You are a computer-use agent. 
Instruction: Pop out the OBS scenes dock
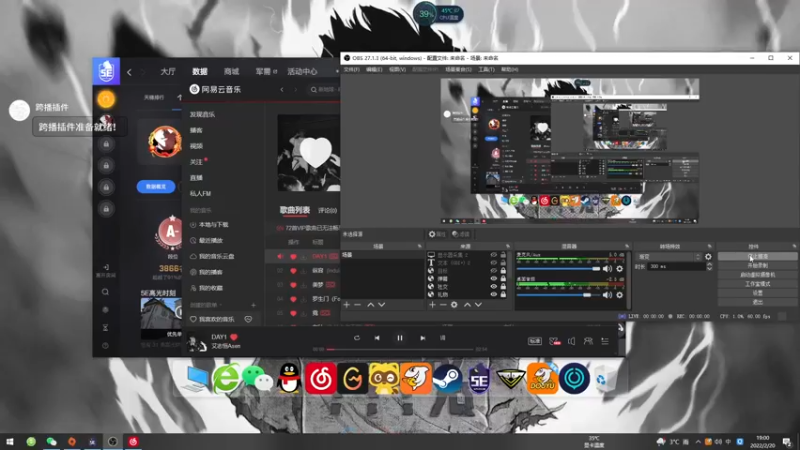(x=419, y=246)
